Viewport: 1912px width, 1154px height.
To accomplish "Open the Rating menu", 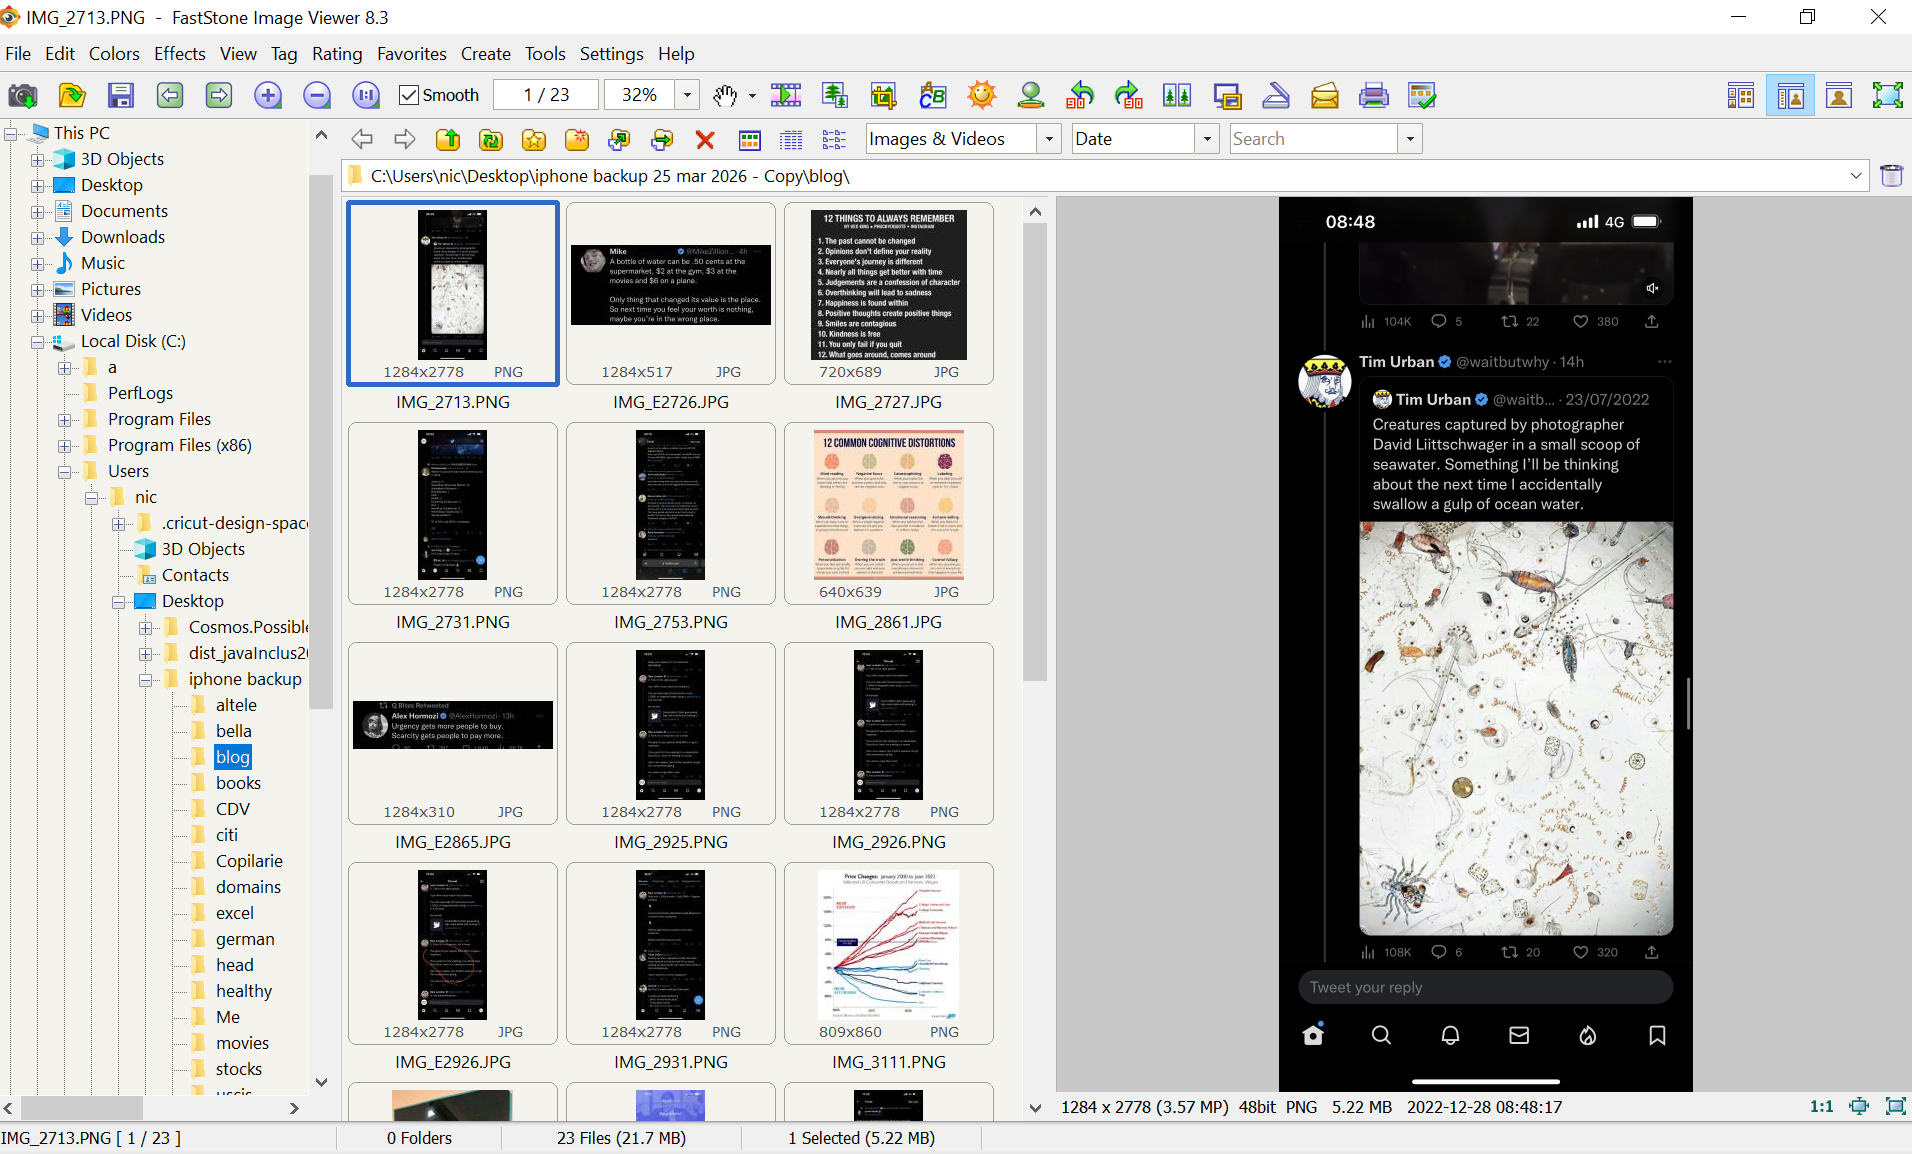I will click(x=337, y=54).
